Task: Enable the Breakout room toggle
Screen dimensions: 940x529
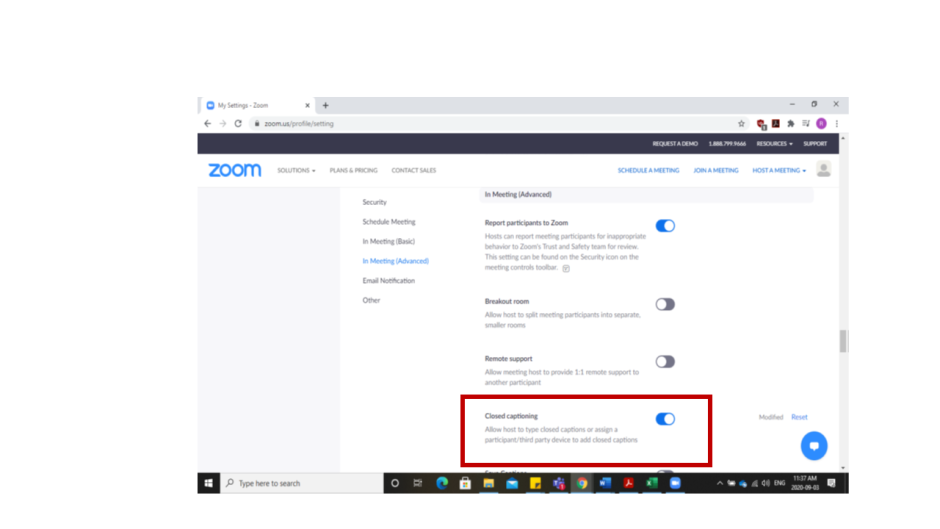Action: (x=665, y=304)
